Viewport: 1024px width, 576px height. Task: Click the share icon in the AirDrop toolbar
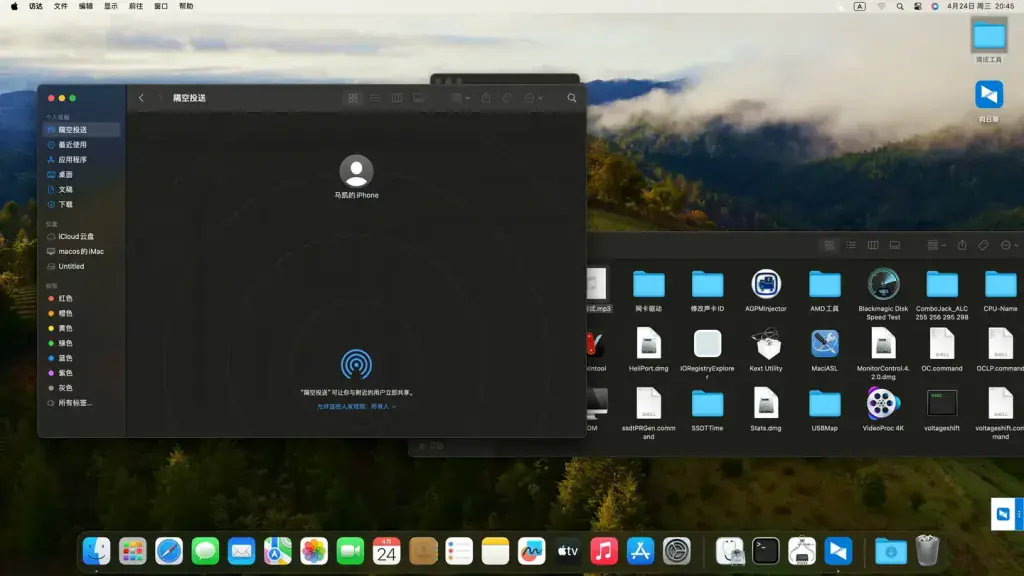point(486,98)
